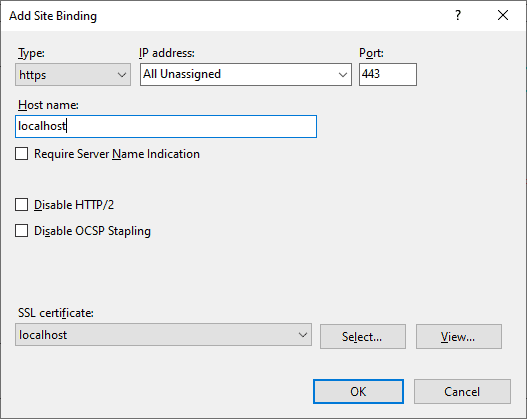This screenshot has height=419, width=527.
Task: Click the SSL certificate label
Action: [56, 313]
